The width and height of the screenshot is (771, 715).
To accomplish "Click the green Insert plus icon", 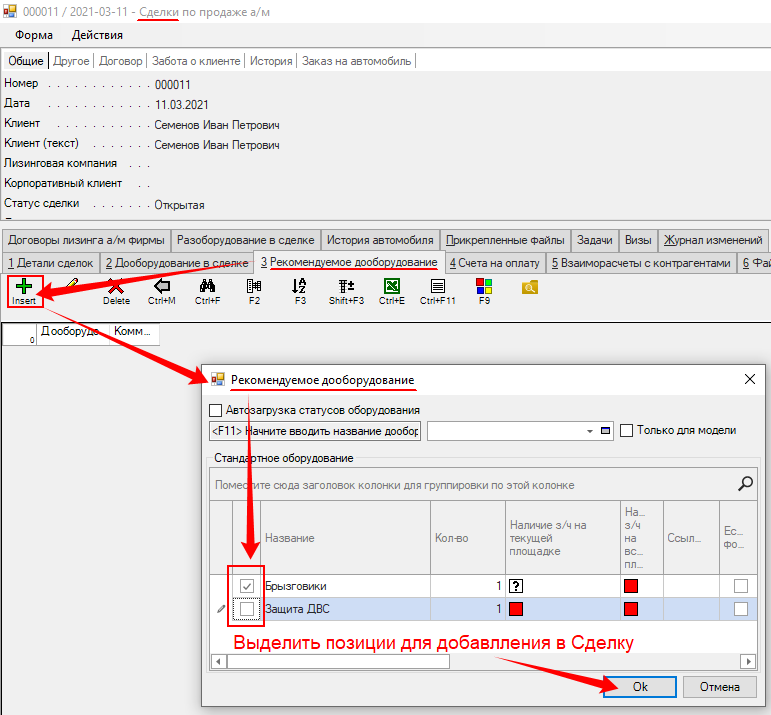I will (24, 288).
